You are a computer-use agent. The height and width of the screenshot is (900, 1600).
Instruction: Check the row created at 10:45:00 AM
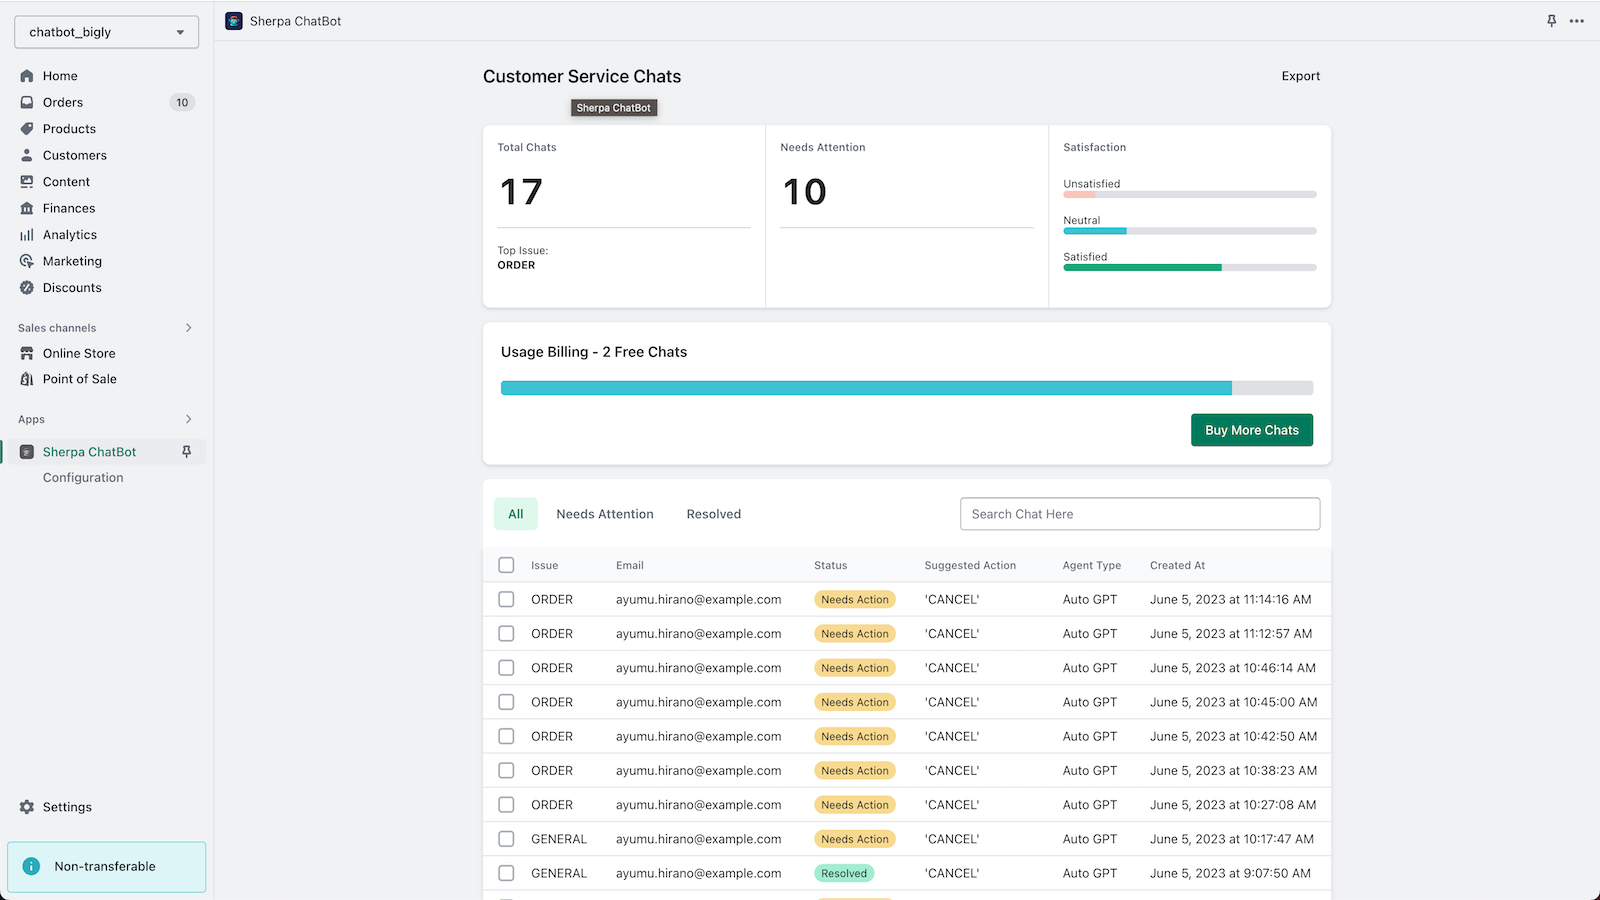click(x=506, y=702)
